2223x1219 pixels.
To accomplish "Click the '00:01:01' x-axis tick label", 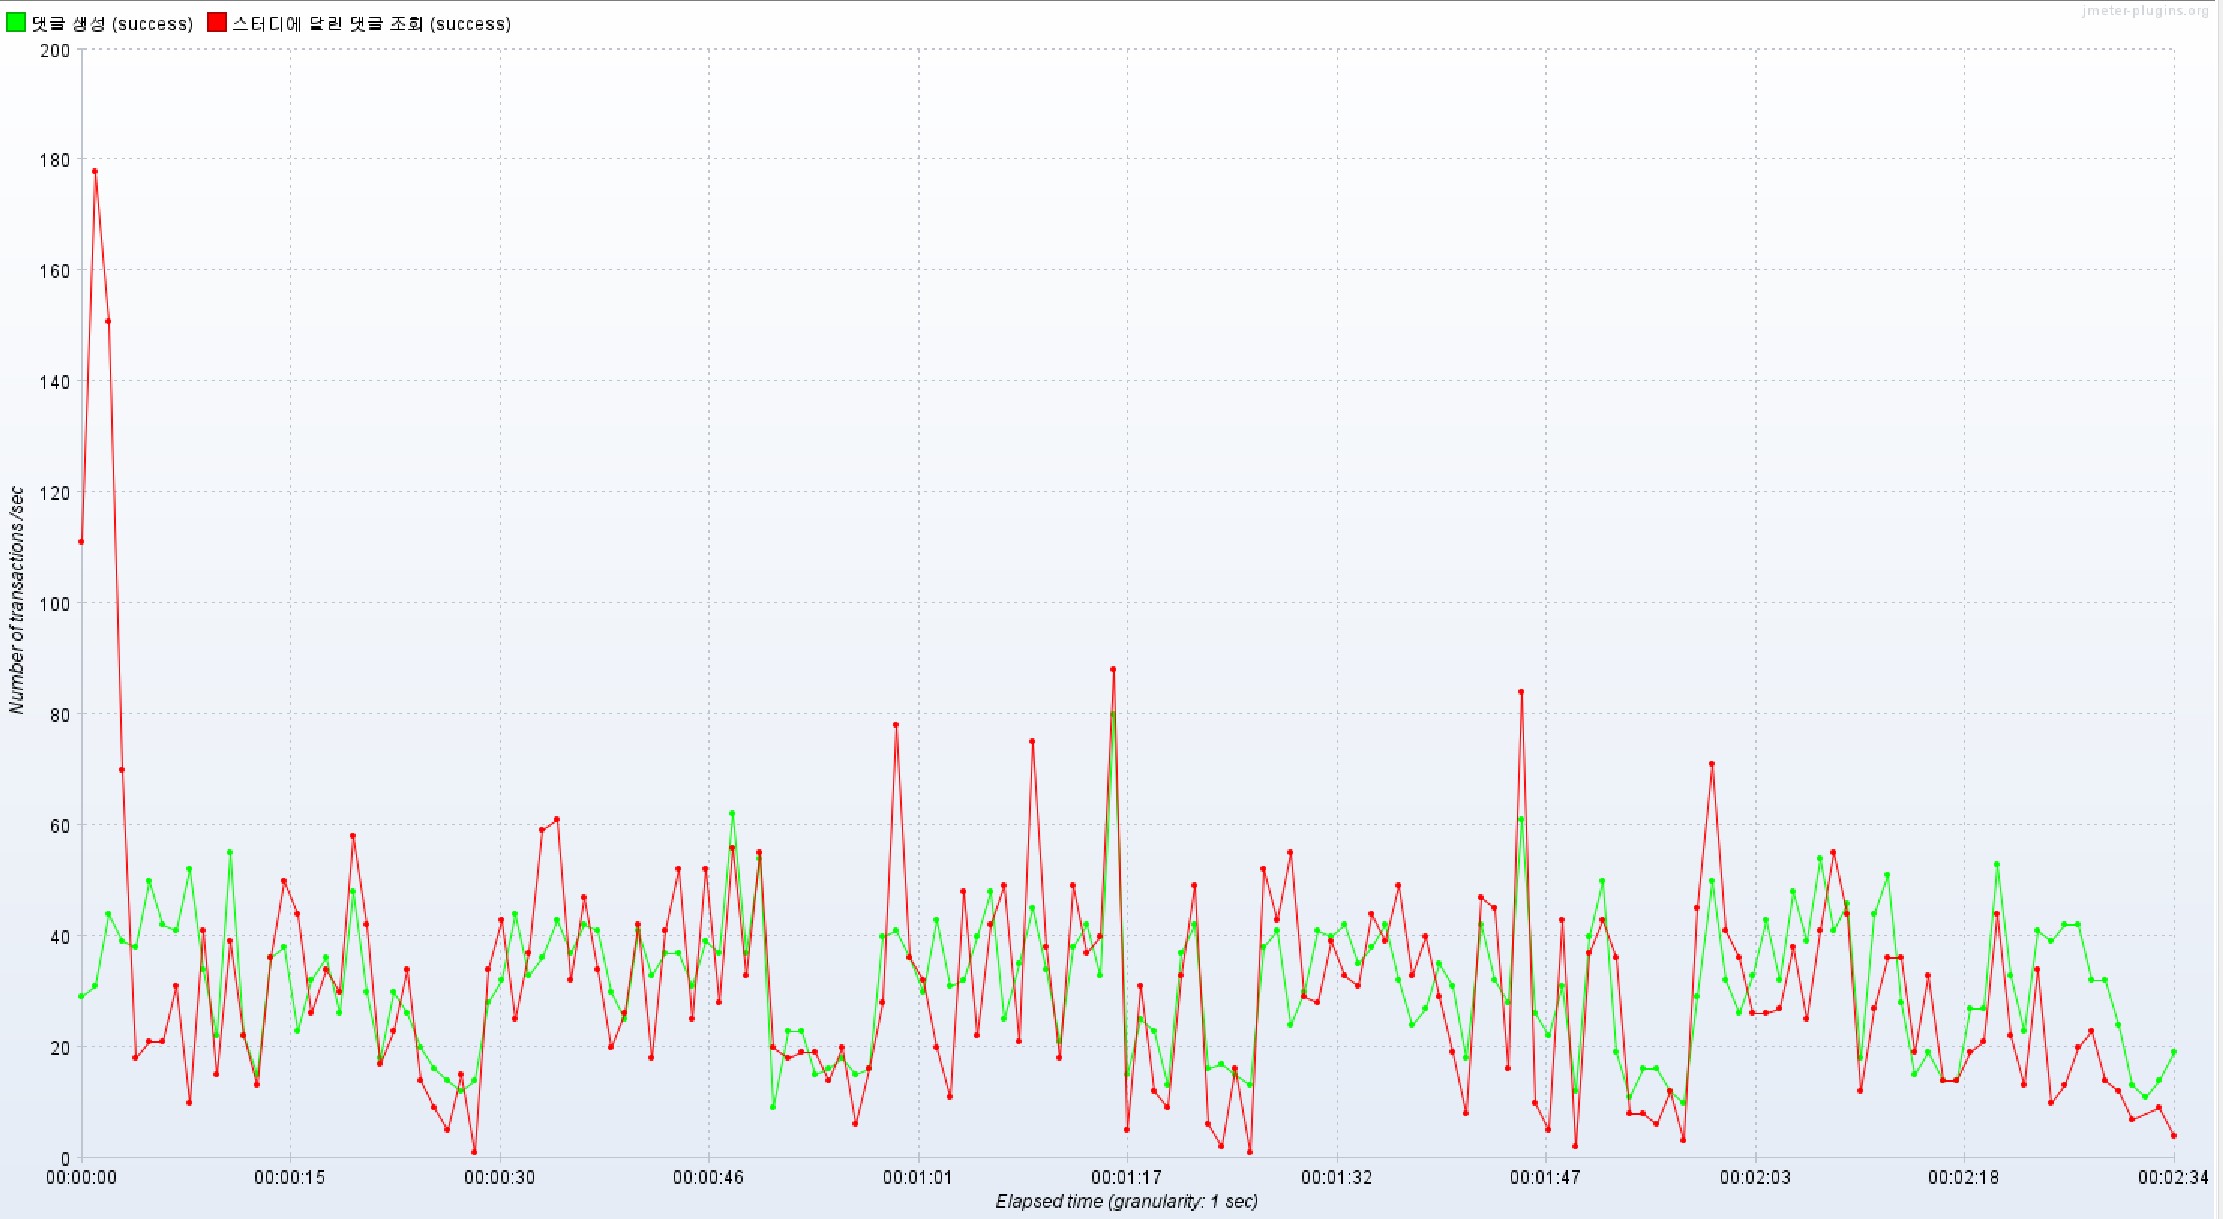I will tap(917, 1177).
